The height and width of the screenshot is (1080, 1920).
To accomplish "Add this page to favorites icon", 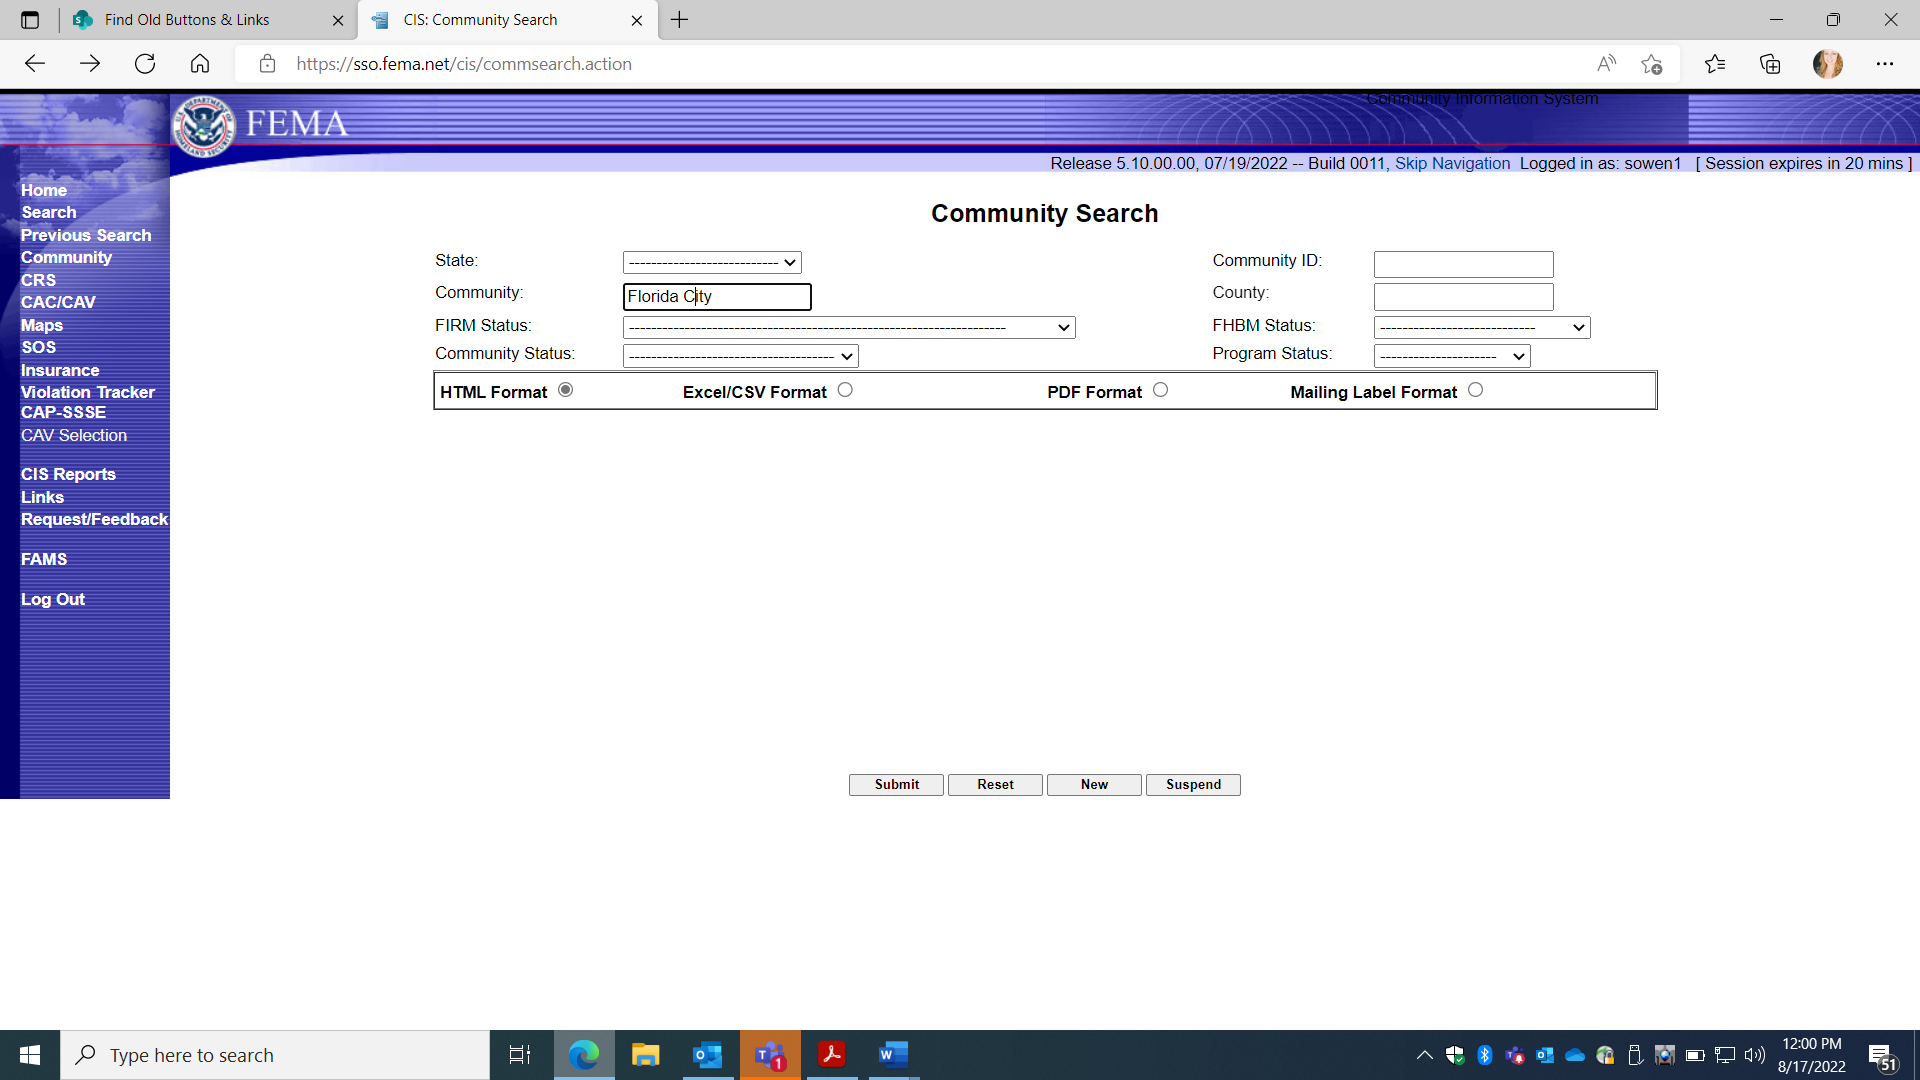I will pyautogui.click(x=1651, y=64).
